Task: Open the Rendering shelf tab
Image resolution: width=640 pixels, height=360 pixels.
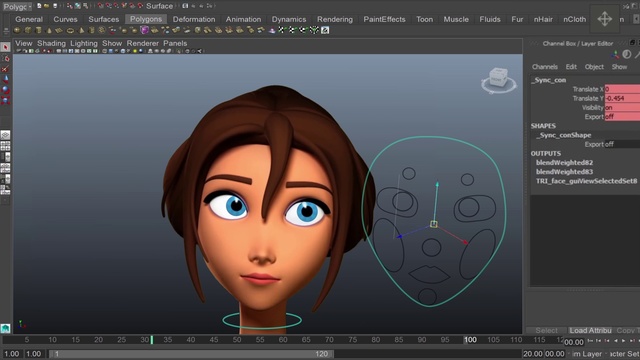Action: point(335,19)
